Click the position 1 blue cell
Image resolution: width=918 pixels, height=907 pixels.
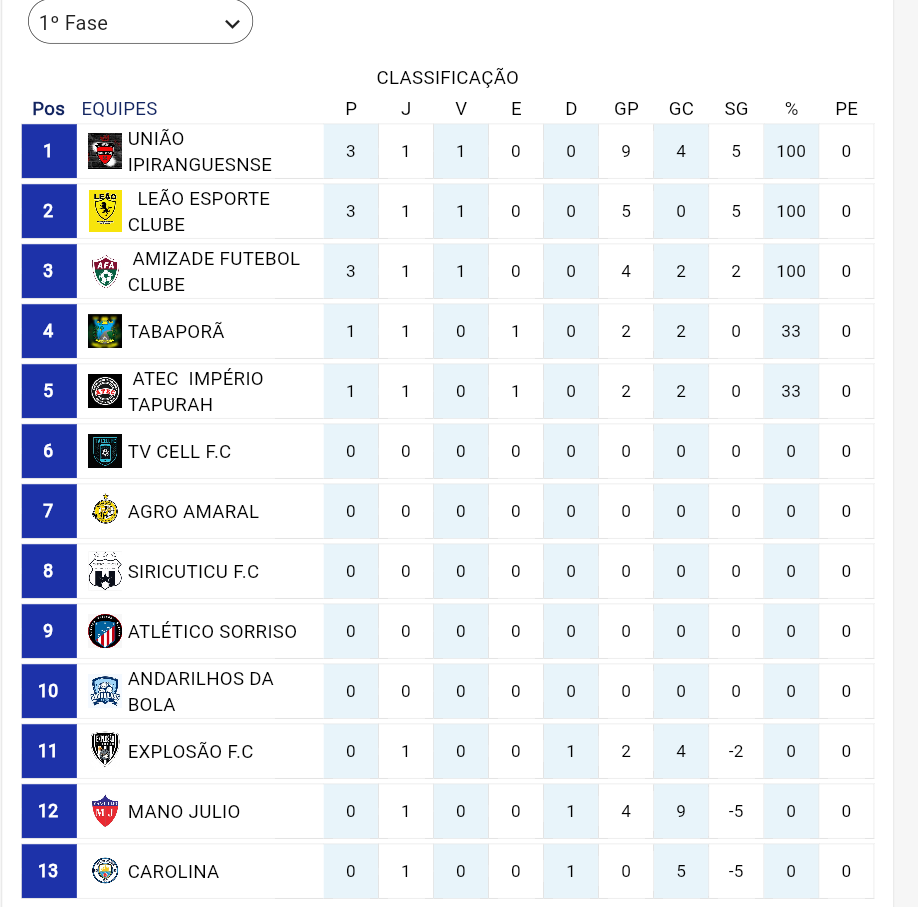point(48,151)
